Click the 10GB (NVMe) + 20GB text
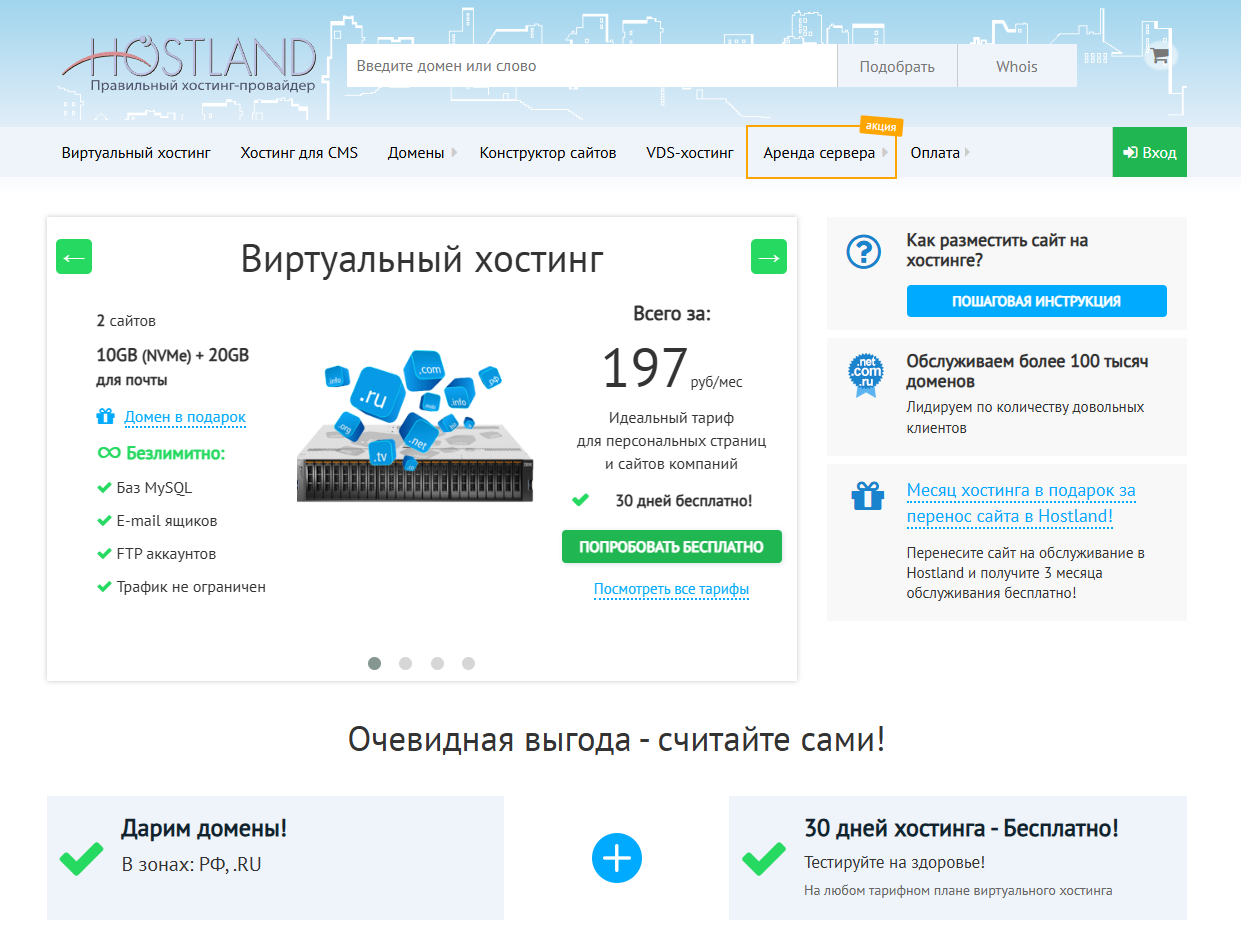Viewport: 1241px width, 947px height. (173, 355)
